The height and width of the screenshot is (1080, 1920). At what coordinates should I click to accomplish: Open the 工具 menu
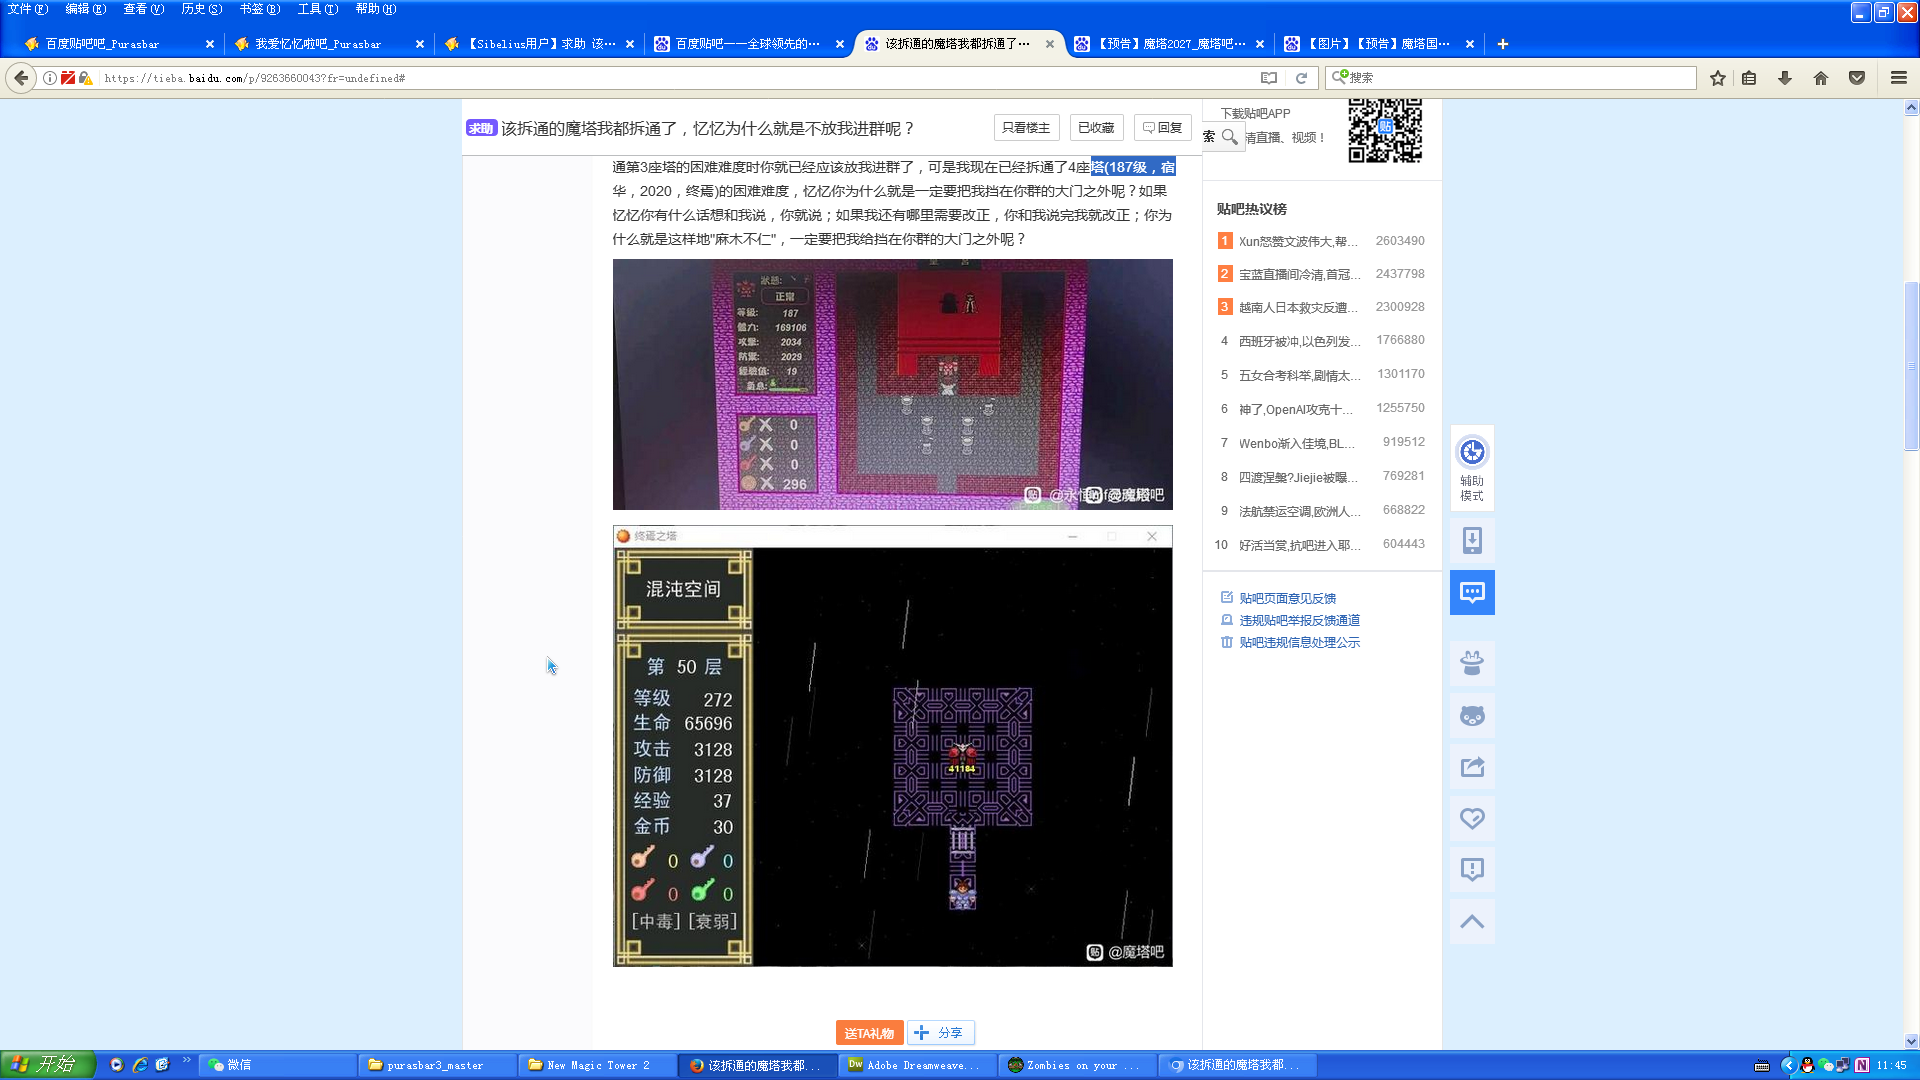click(x=317, y=9)
